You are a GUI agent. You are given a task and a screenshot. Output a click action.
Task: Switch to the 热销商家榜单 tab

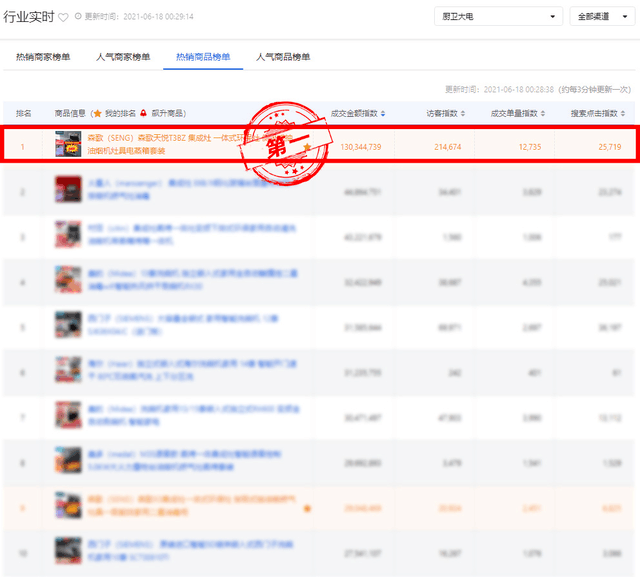coord(43,57)
